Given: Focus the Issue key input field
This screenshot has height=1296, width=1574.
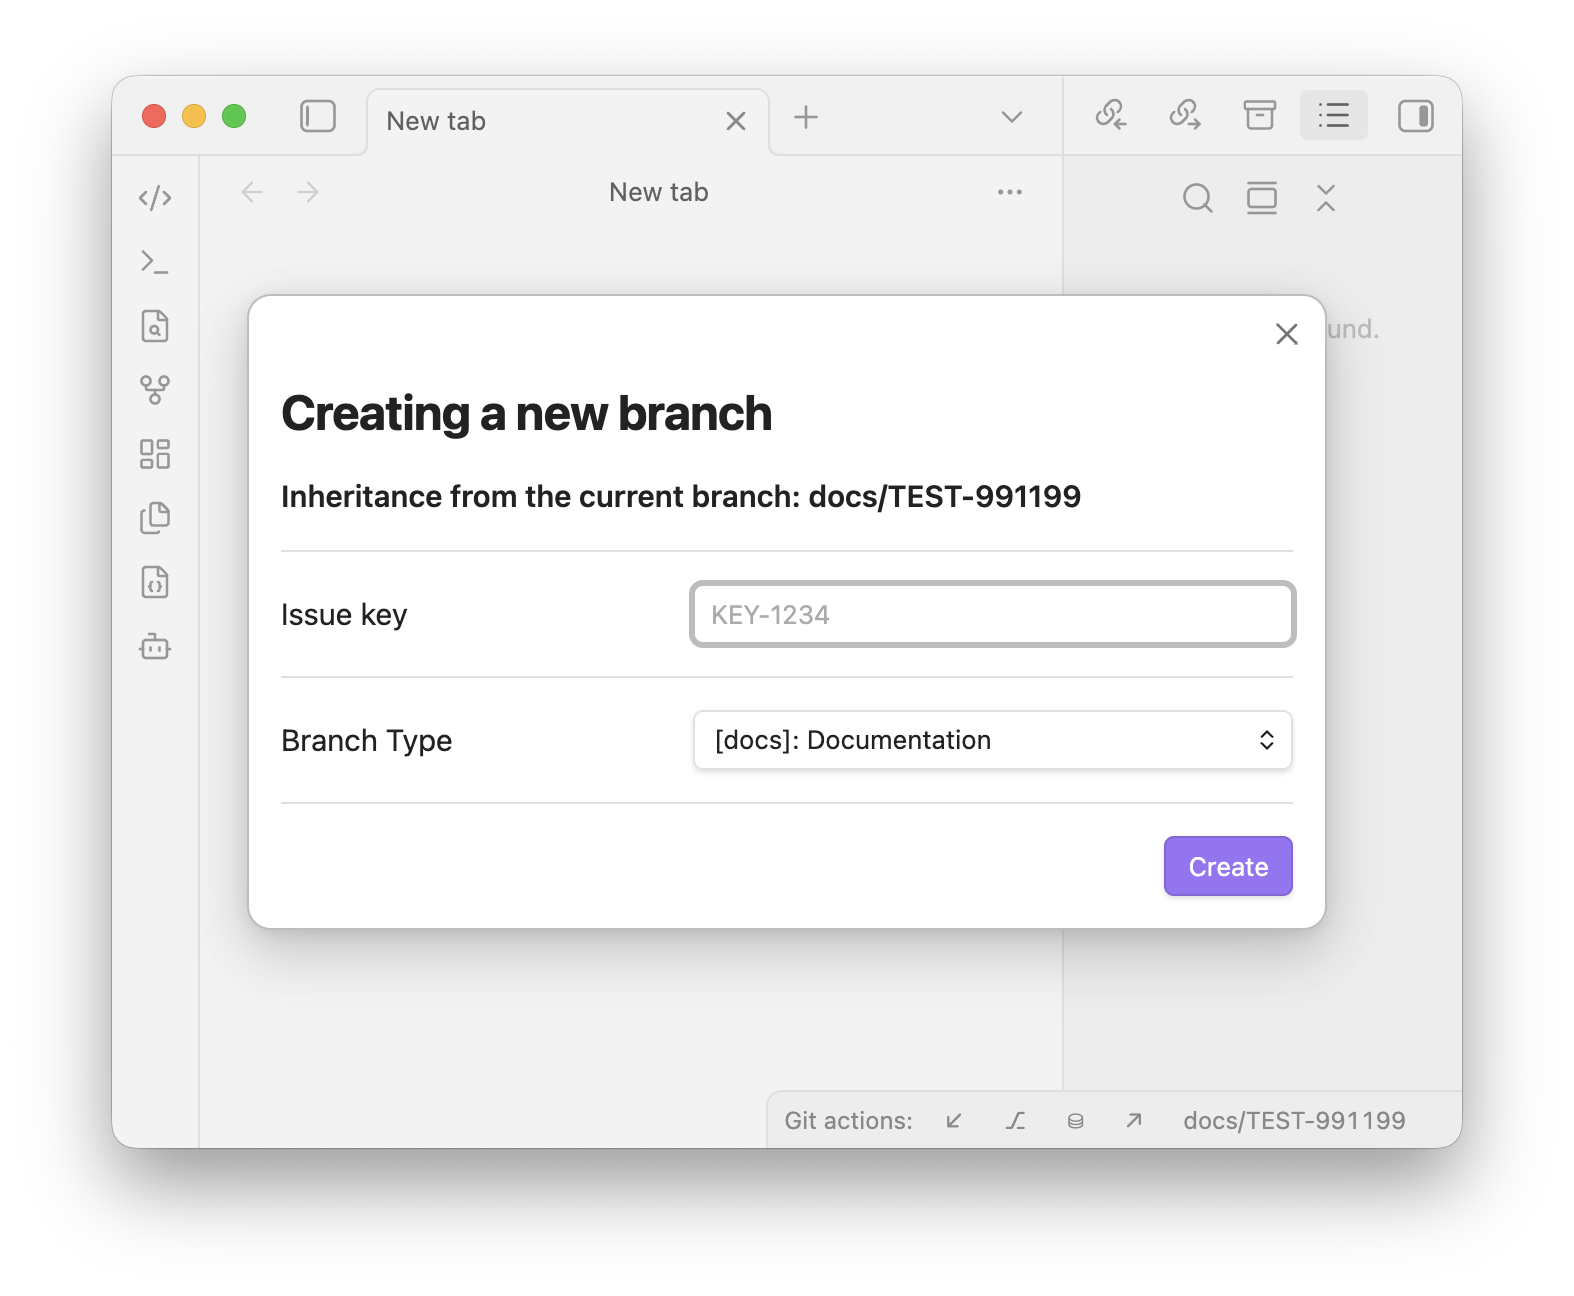Looking at the screenshot, I should (993, 614).
